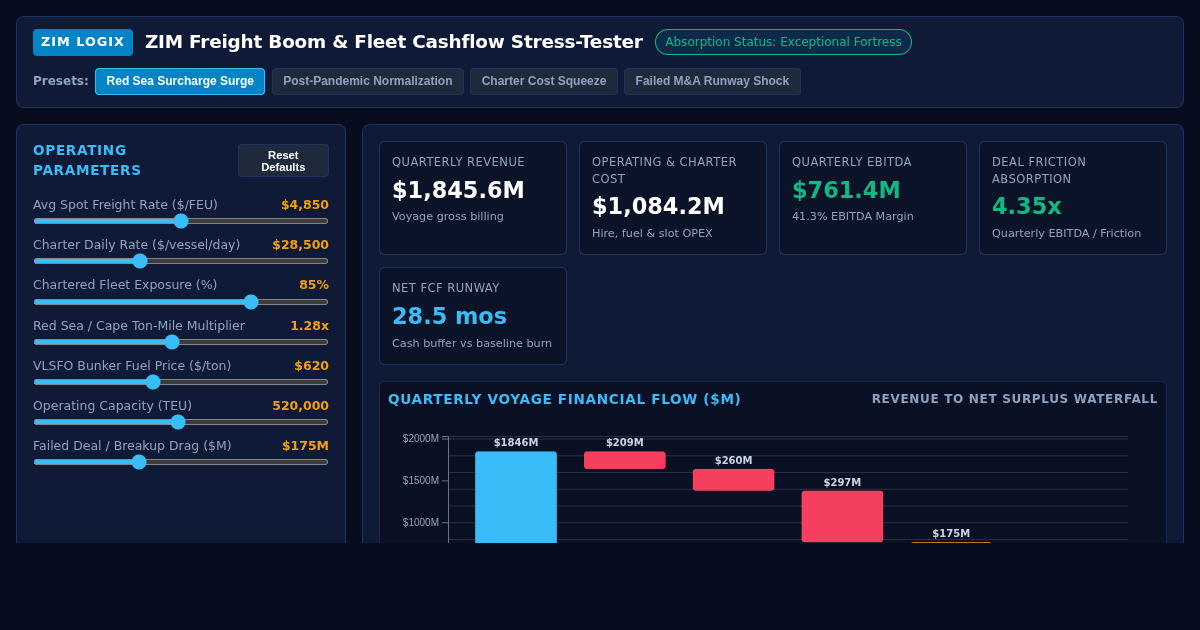
Task: Click the Operating & Charter Cost card
Action: 673,198
